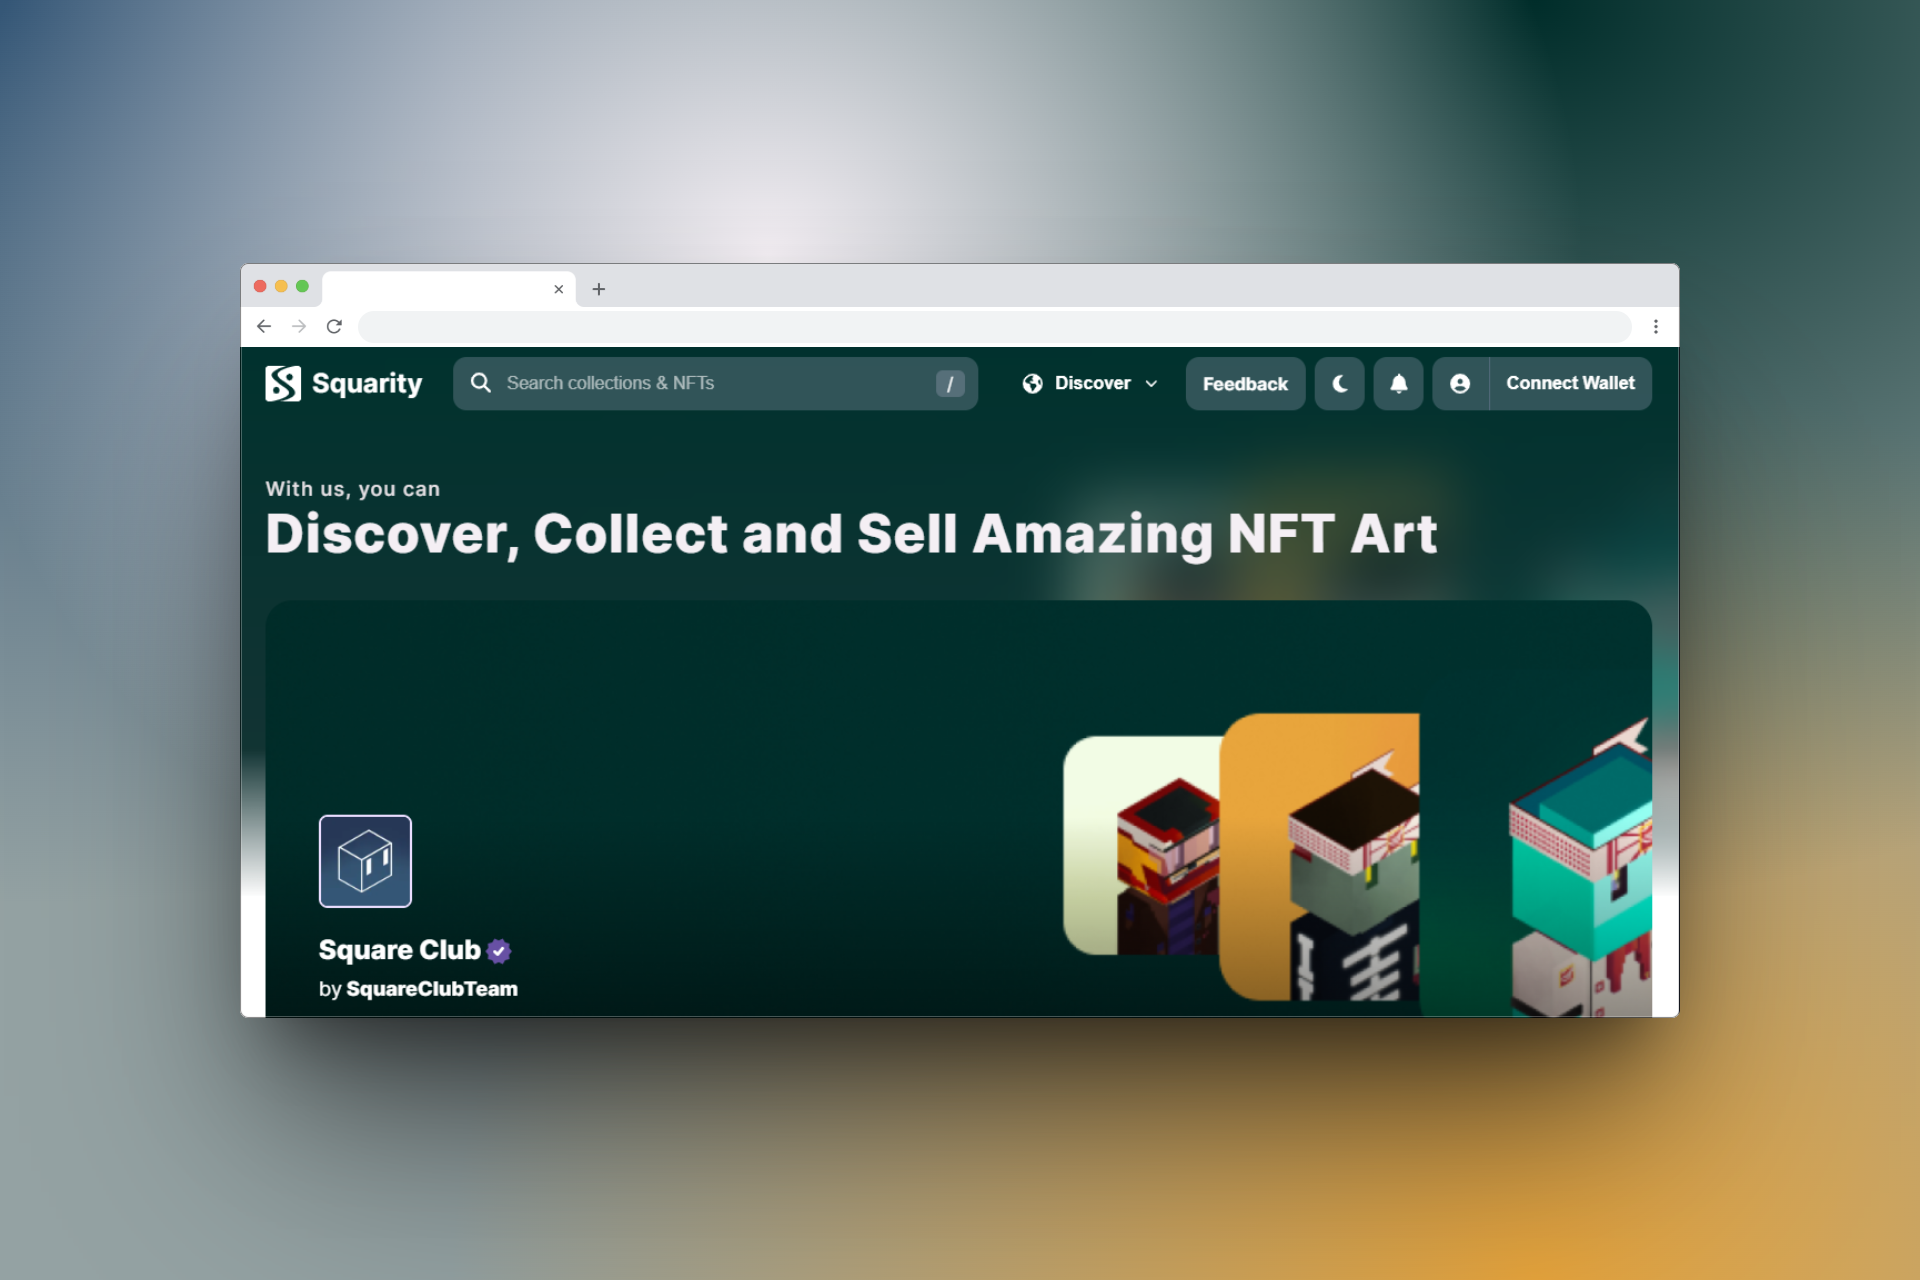Open notifications via the bell icon

(1398, 384)
